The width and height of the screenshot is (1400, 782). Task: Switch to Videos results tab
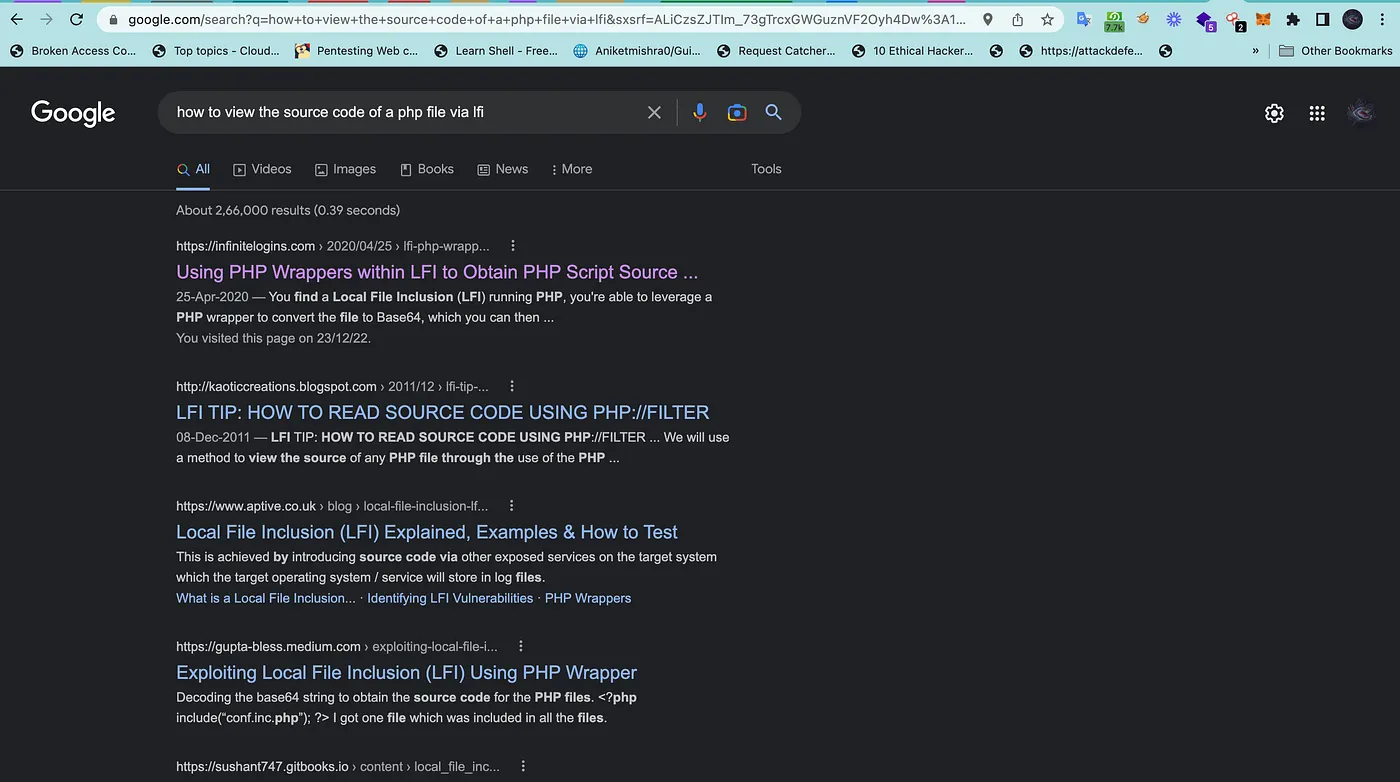pyautogui.click(x=262, y=169)
